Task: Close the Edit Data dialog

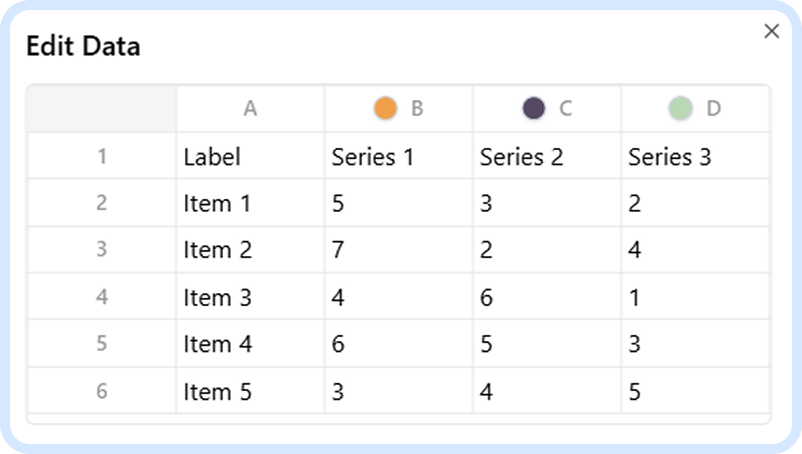Action: (x=771, y=32)
